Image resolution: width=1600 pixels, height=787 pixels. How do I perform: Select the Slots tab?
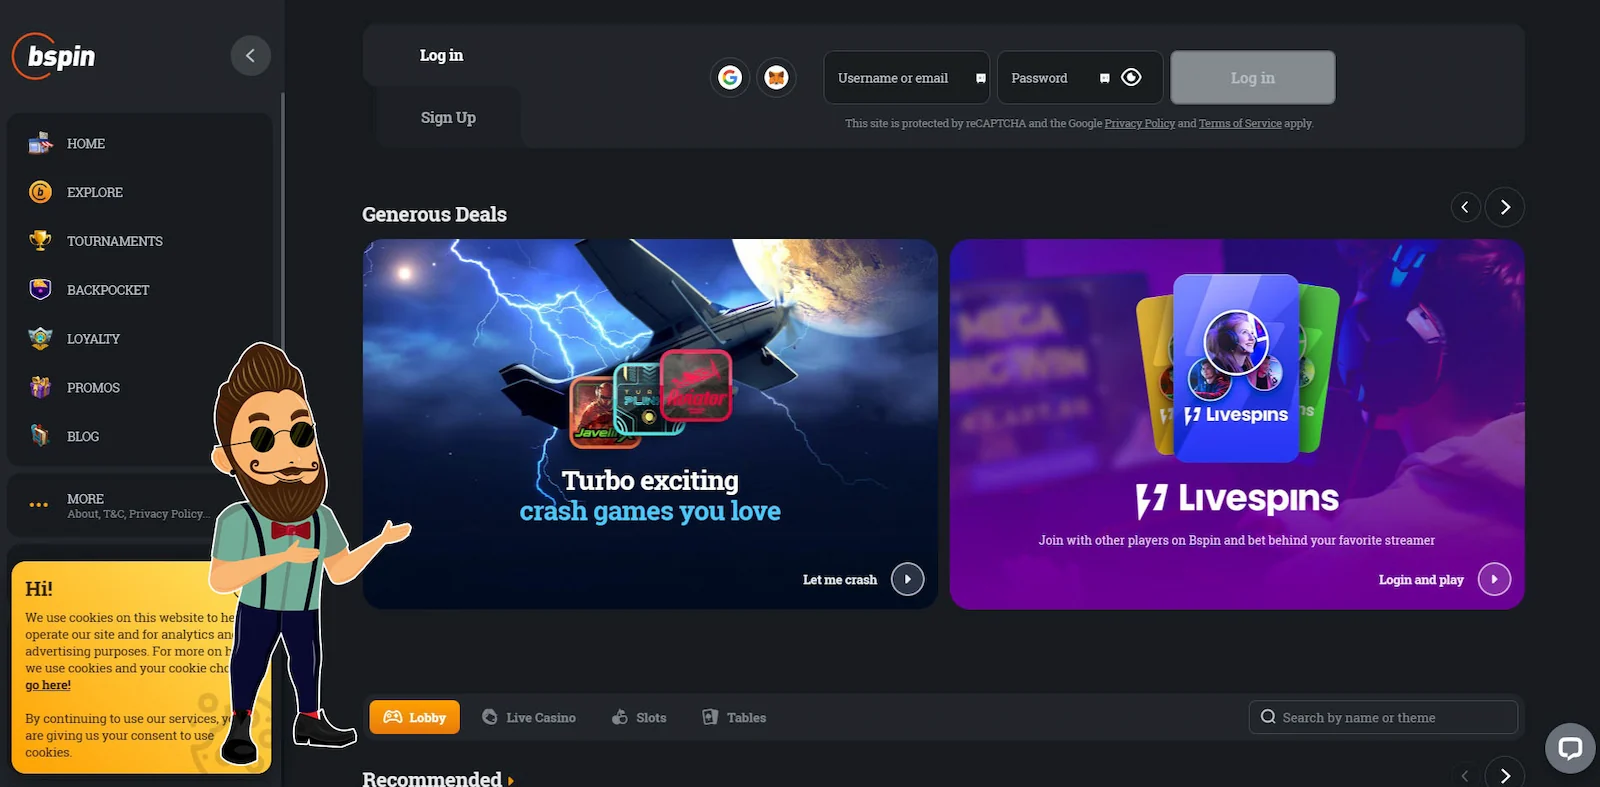coord(640,717)
